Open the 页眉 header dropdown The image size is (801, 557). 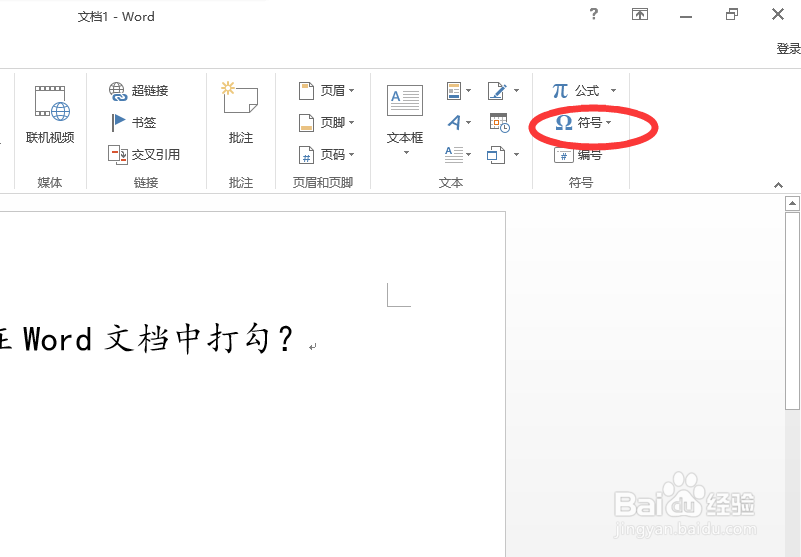pyautogui.click(x=327, y=91)
